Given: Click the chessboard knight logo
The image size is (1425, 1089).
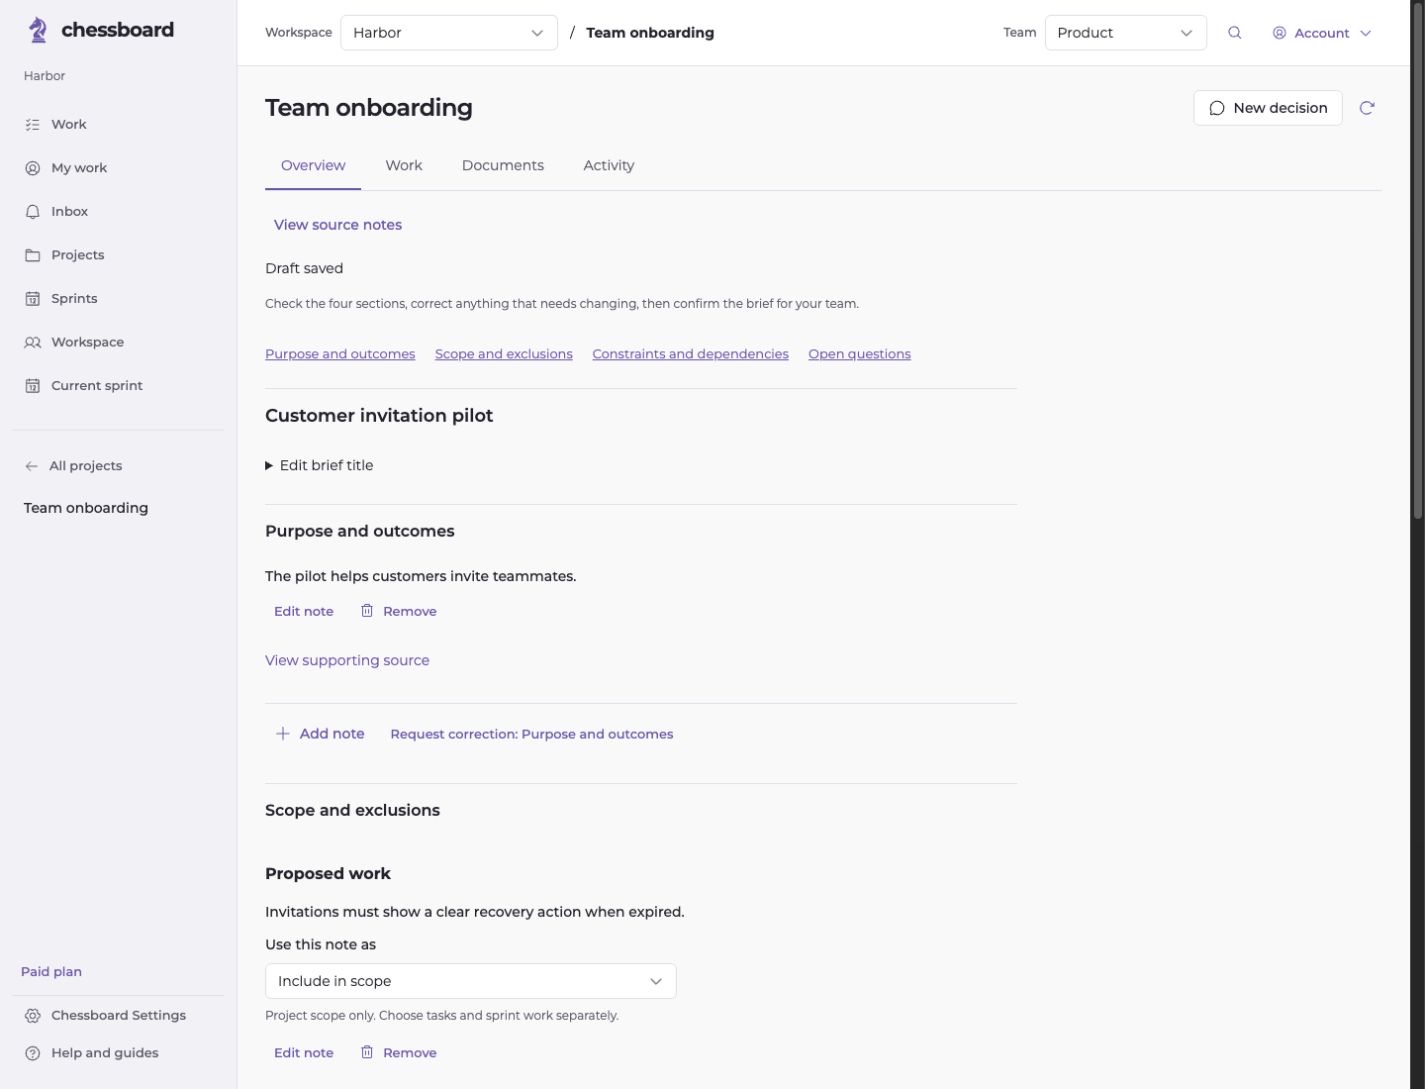Looking at the screenshot, I should pyautogui.click(x=38, y=30).
